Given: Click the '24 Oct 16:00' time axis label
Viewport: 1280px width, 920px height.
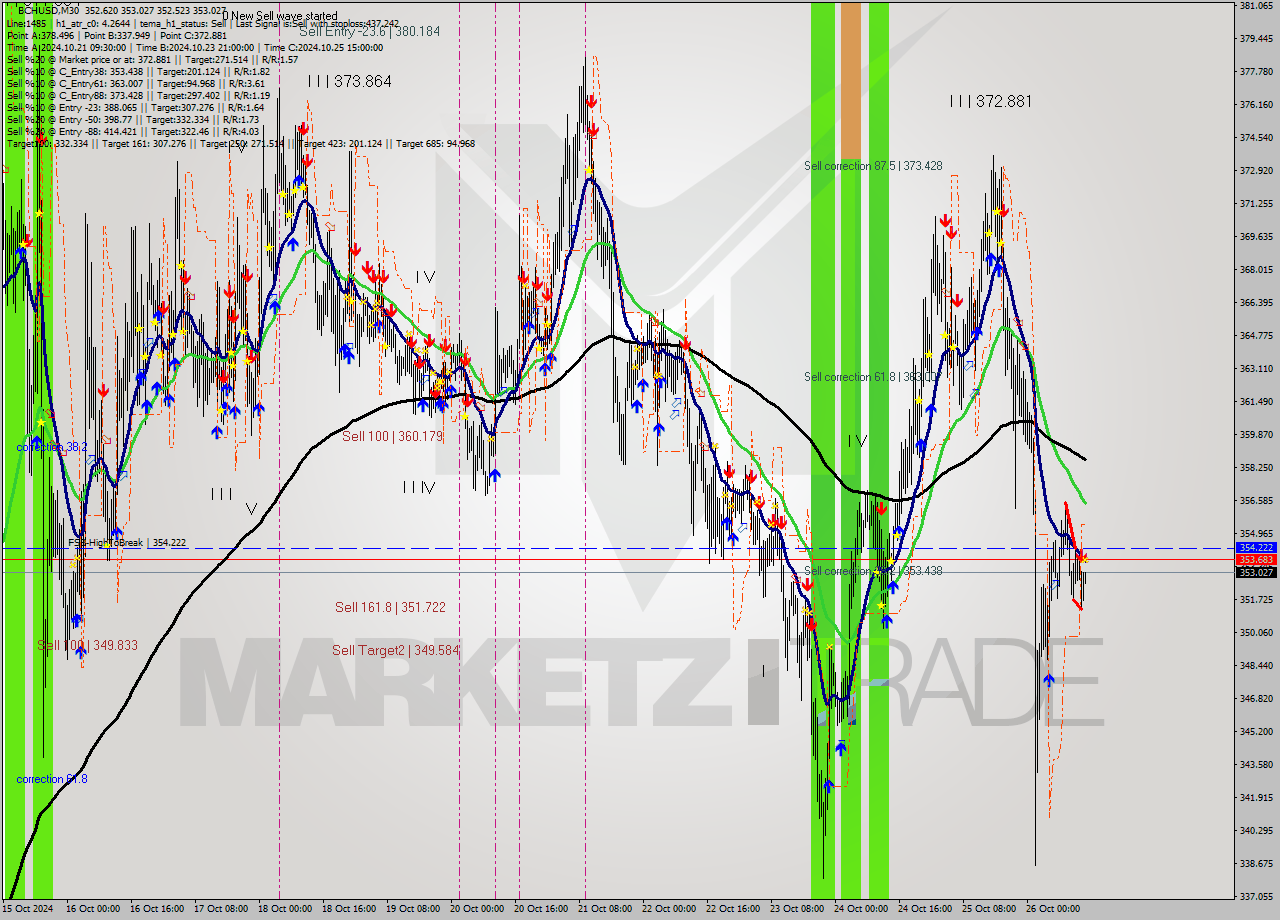Looking at the screenshot, I should (925, 909).
